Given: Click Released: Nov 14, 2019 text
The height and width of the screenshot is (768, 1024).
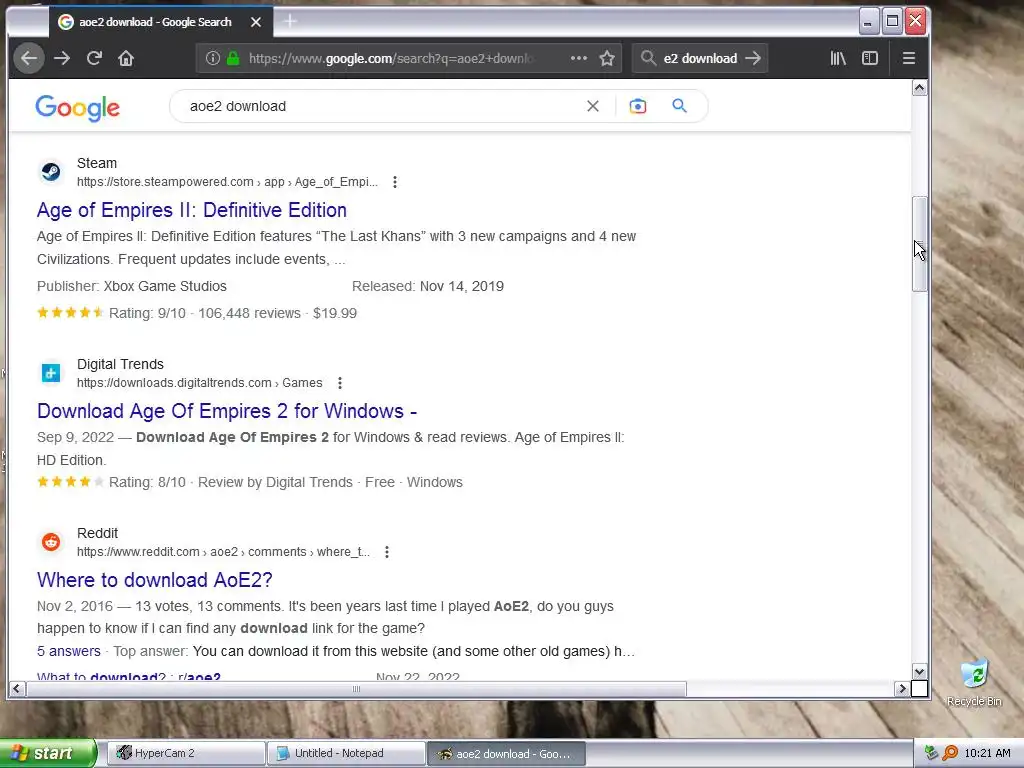Looking at the screenshot, I should (428, 286).
